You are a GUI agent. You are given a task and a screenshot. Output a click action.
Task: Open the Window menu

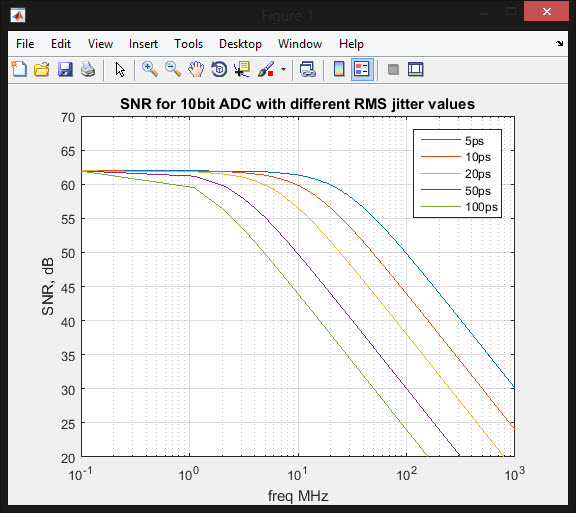(x=300, y=44)
